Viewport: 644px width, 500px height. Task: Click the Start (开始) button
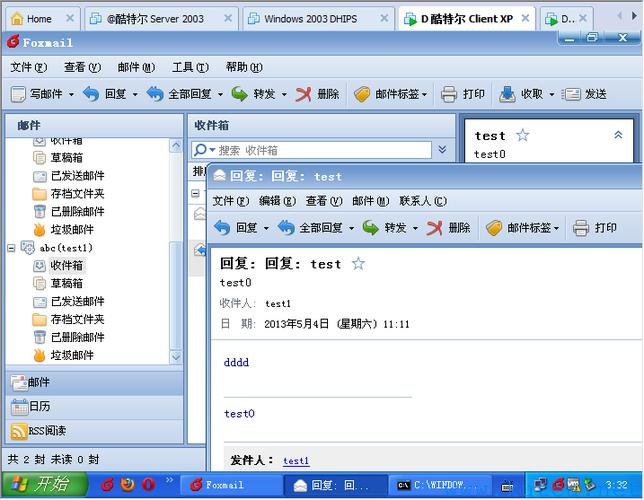44,485
